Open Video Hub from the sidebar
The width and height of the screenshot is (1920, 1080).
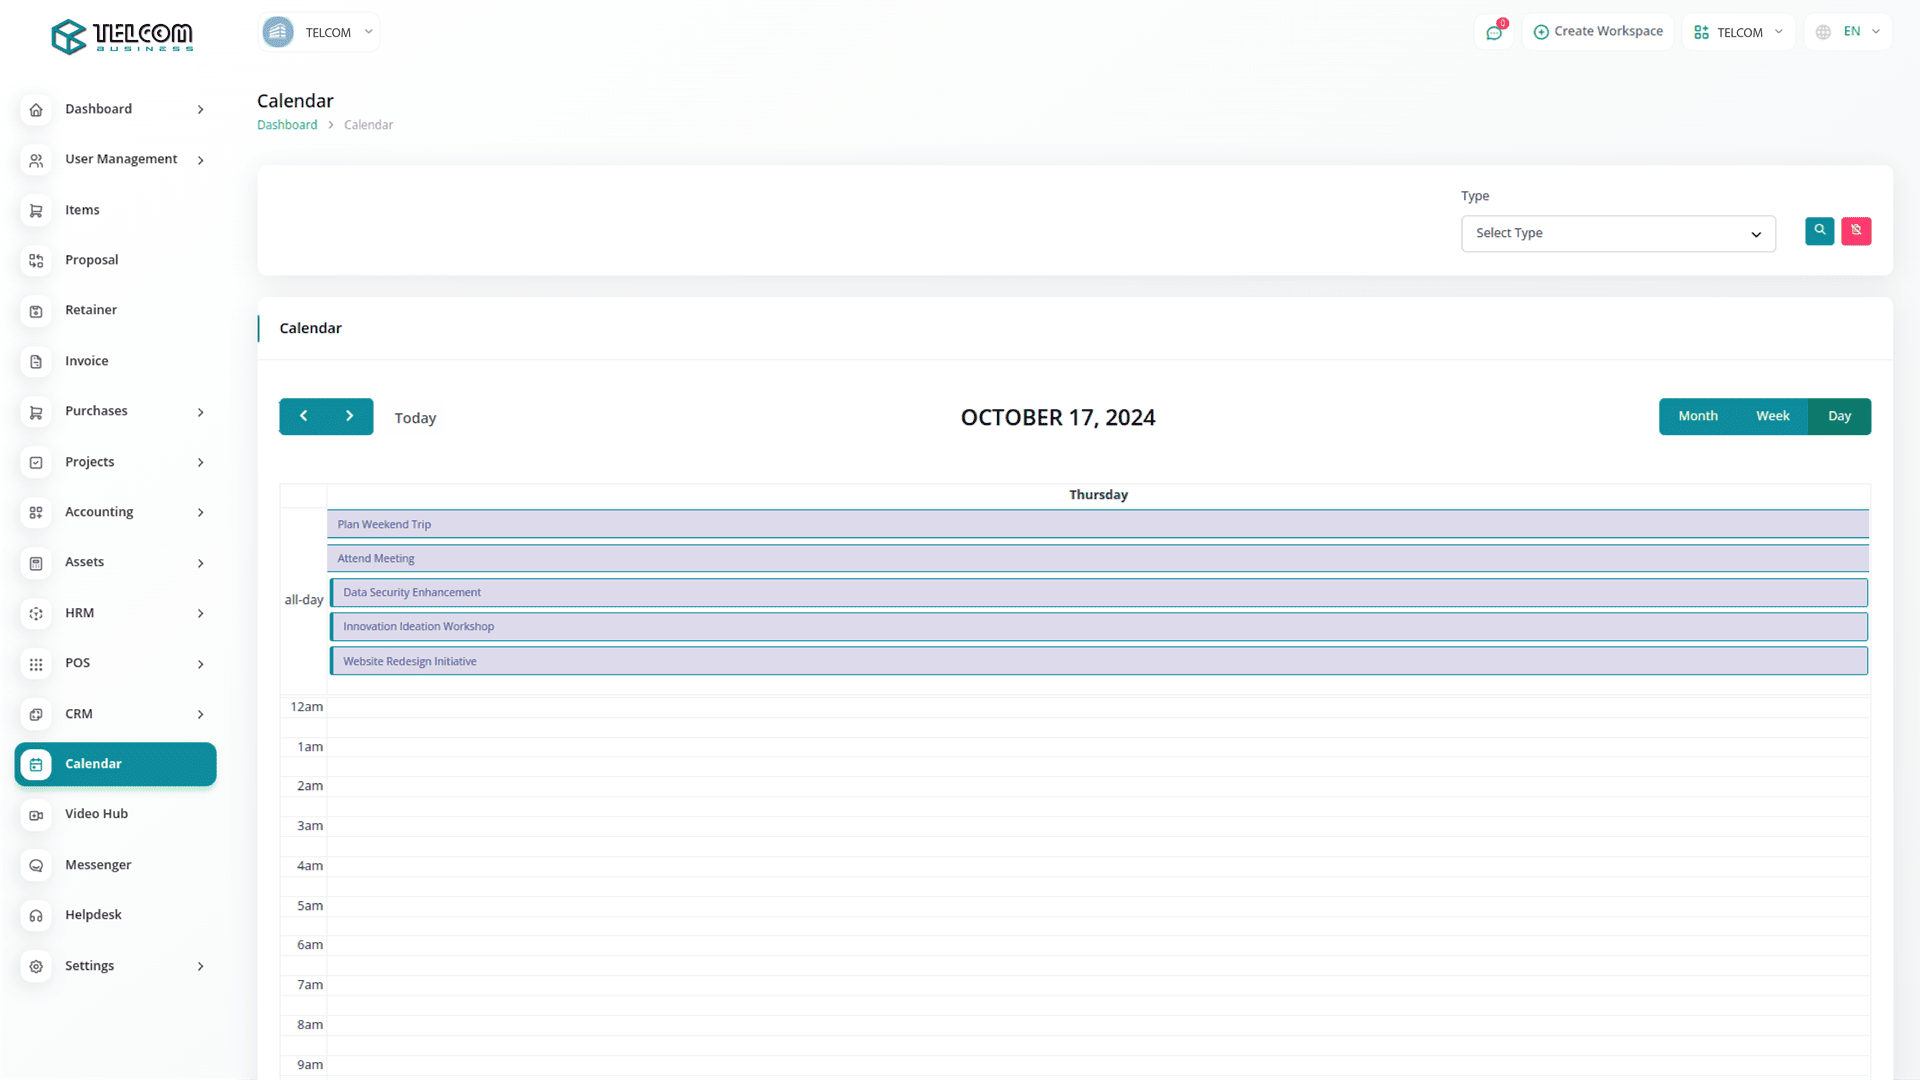pyautogui.click(x=96, y=814)
